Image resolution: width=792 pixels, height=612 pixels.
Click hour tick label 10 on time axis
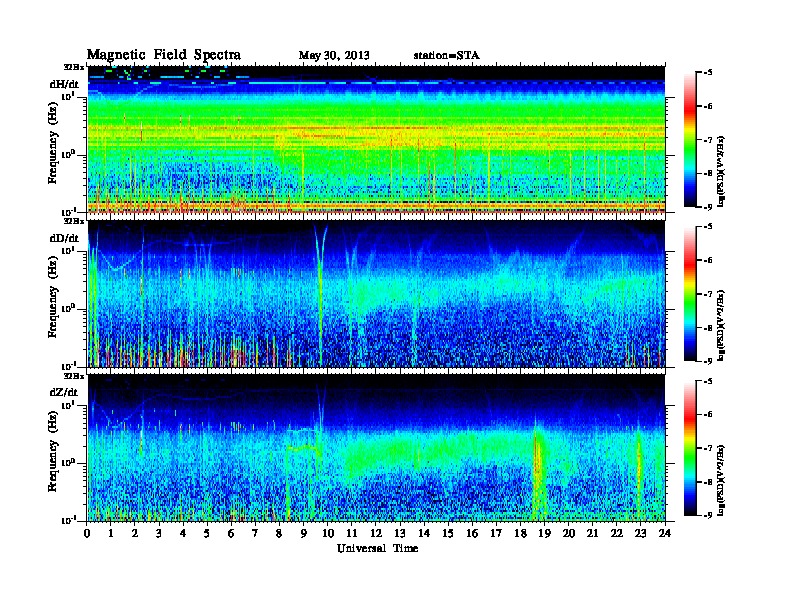click(328, 533)
